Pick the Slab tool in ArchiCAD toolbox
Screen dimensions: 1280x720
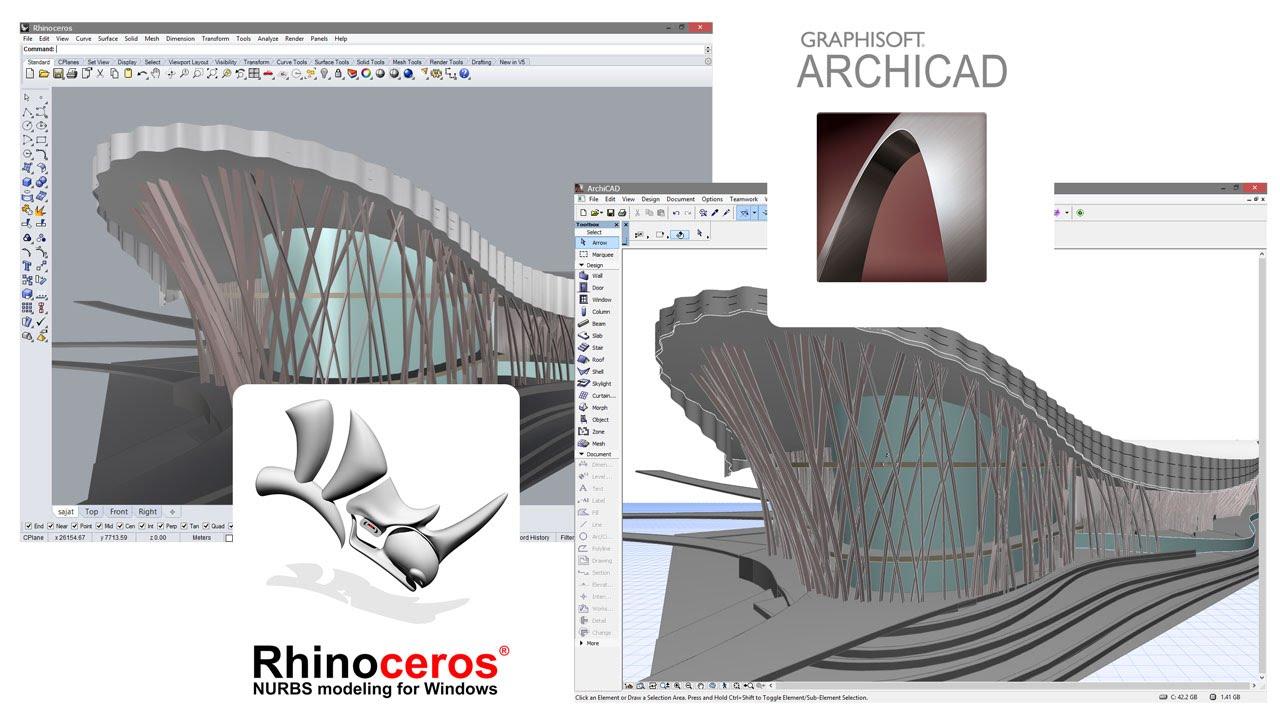pyautogui.click(x=597, y=334)
